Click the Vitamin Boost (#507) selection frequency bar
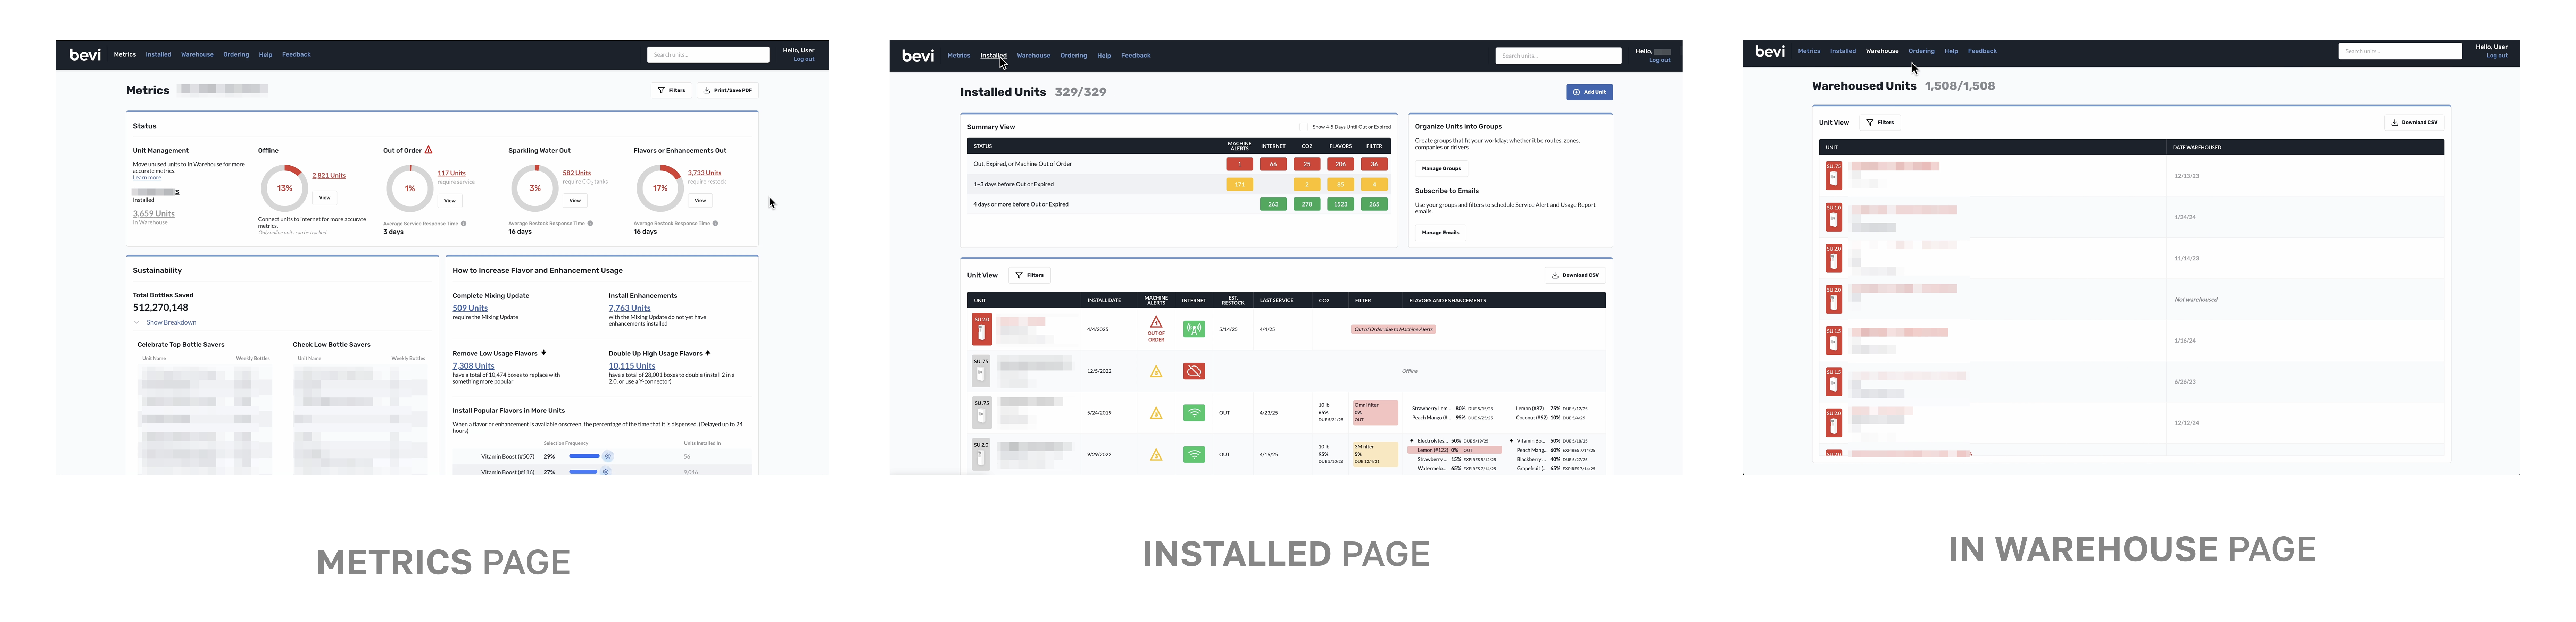Viewport: 2576px width, 622px height. click(x=584, y=456)
